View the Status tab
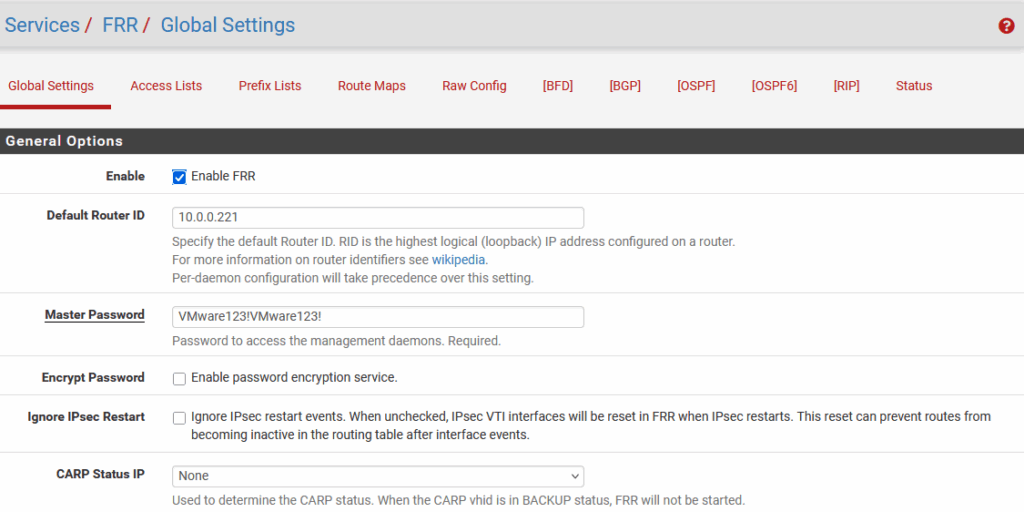The image size is (1024, 512). (914, 86)
